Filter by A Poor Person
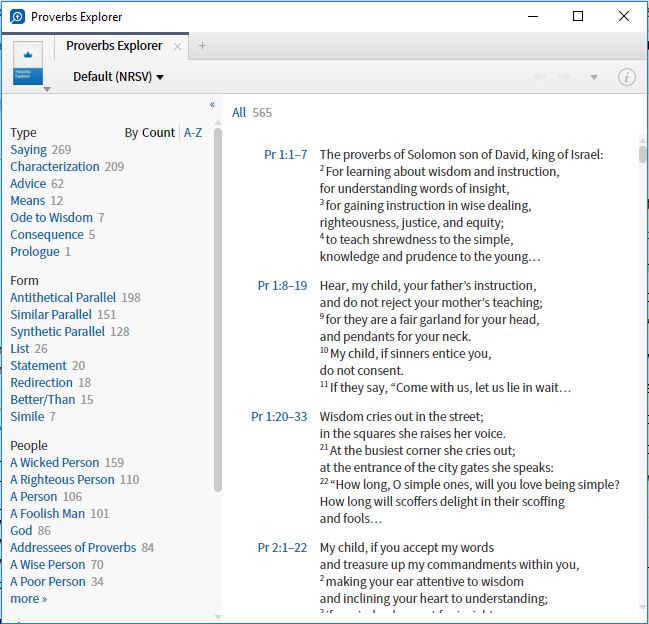 [x=48, y=582]
